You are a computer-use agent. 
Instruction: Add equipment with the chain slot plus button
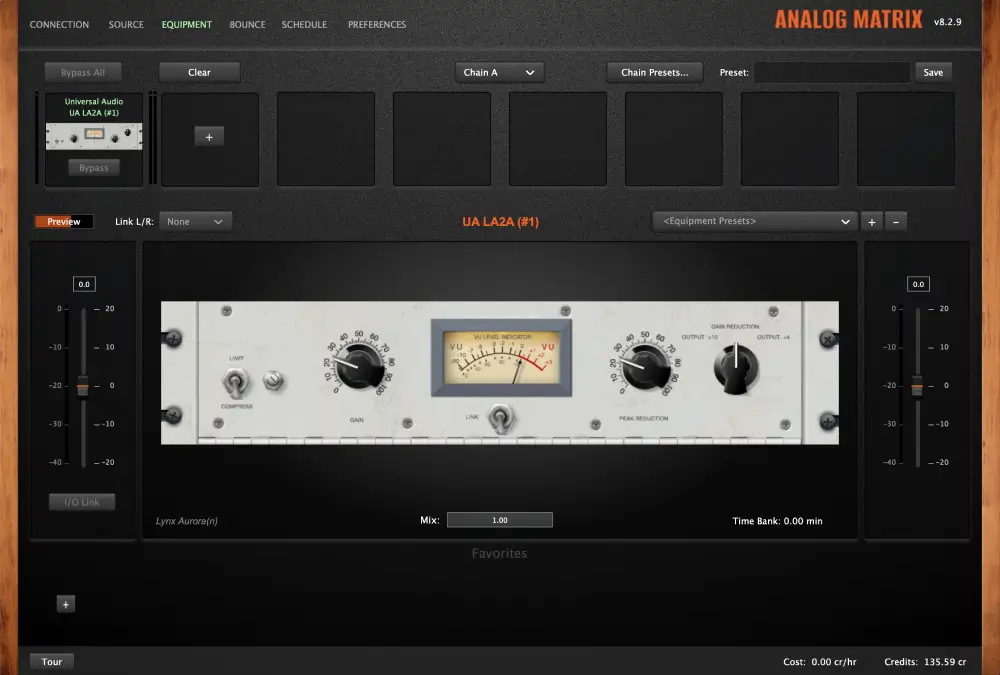(x=209, y=137)
